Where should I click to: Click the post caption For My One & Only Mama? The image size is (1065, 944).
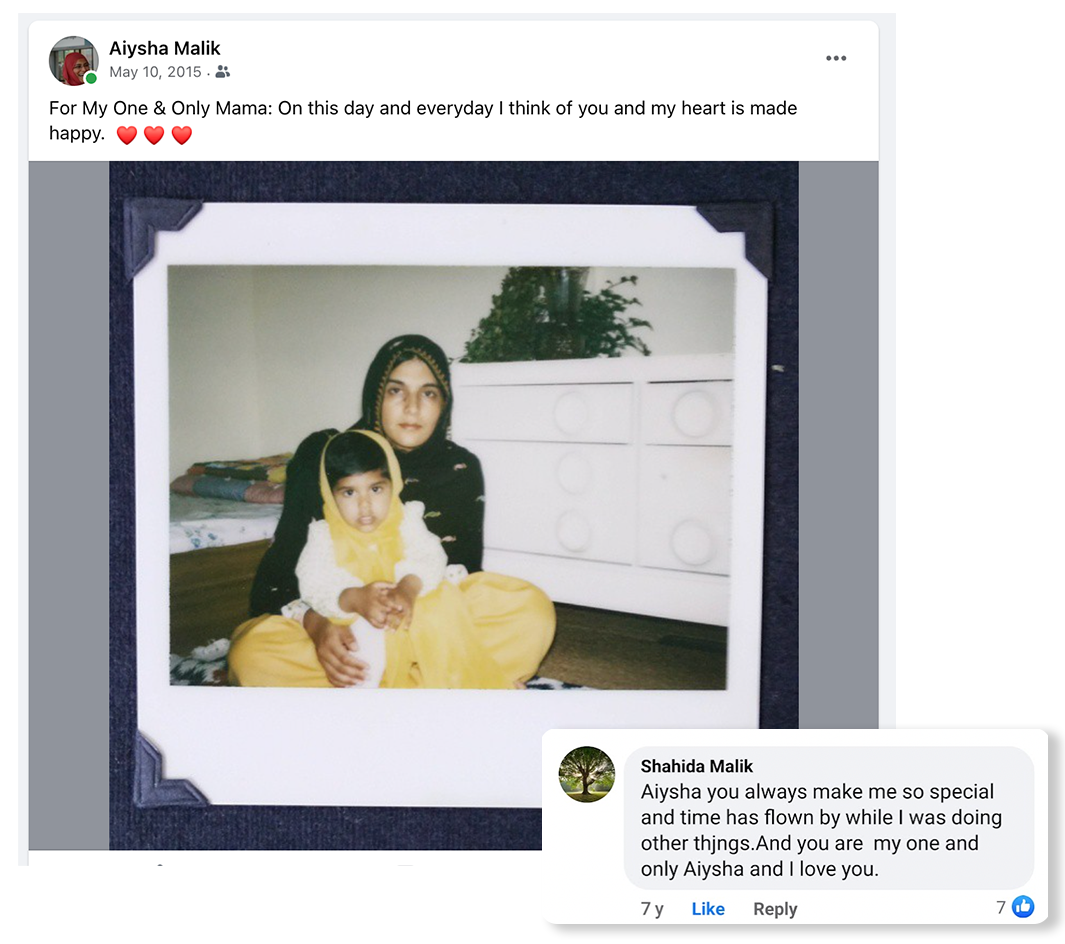[422, 120]
